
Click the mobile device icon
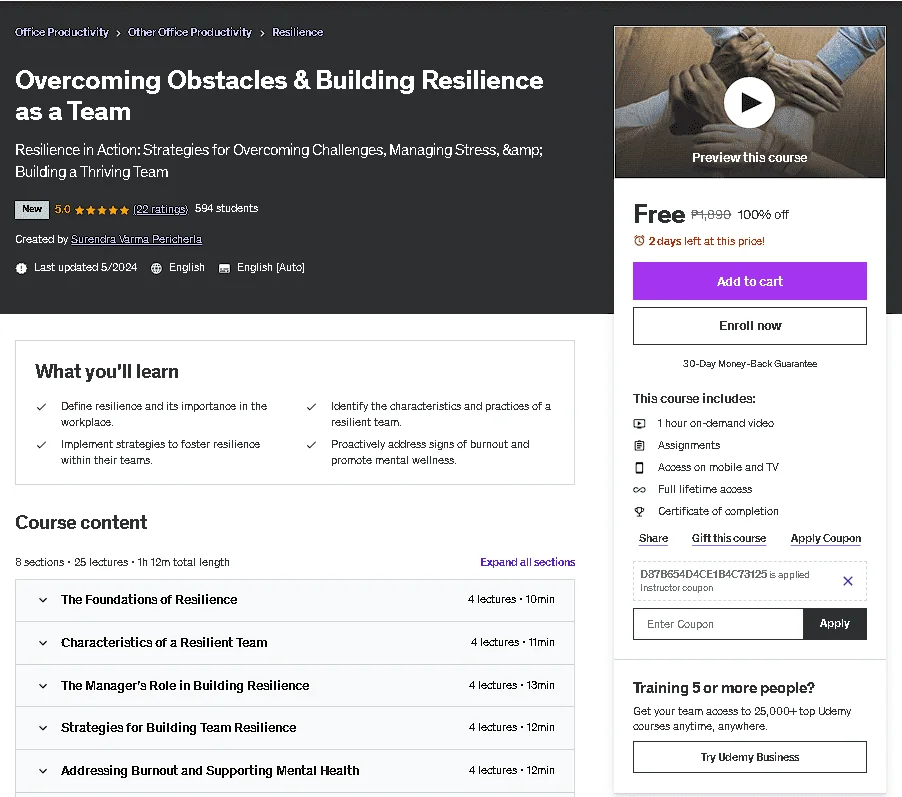639,467
